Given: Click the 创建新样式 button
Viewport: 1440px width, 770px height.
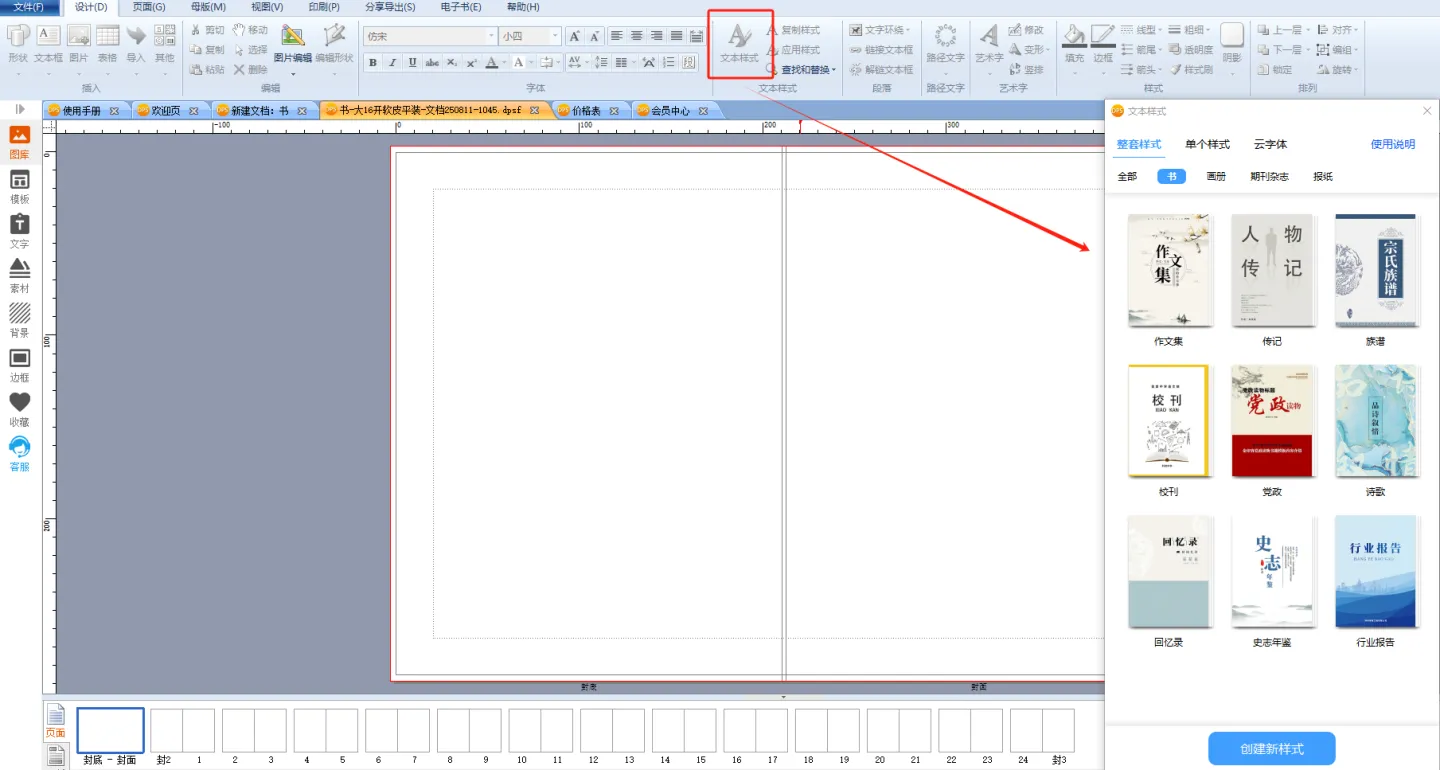Looking at the screenshot, I should click(1271, 749).
